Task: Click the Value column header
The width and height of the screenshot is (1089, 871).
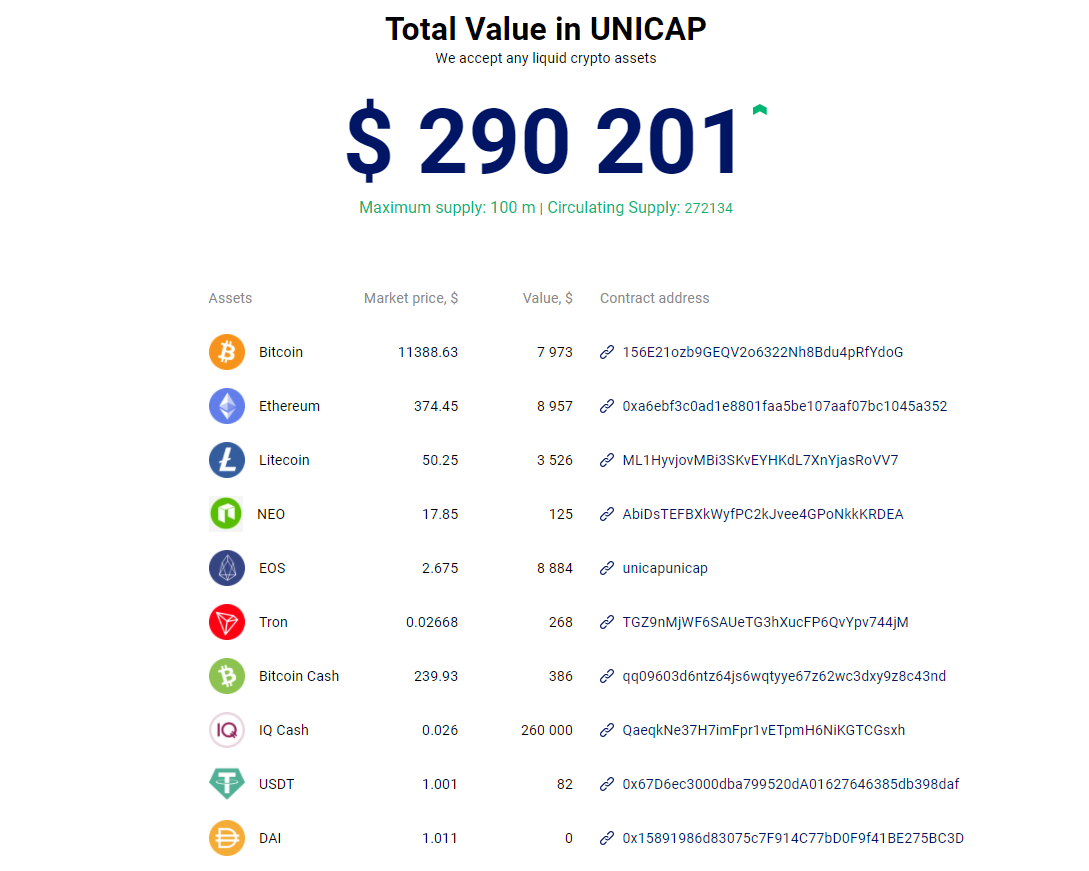Action: [x=547, y=298]
